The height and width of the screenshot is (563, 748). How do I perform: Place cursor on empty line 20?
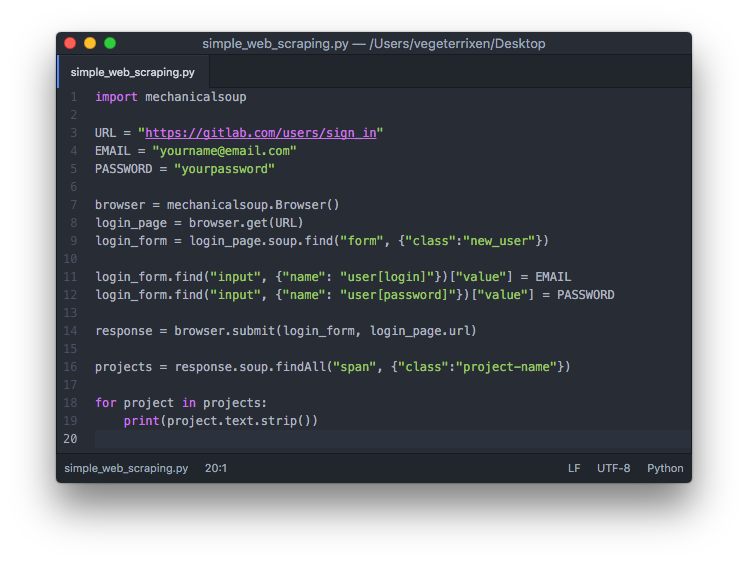click(x=393, y=439)
